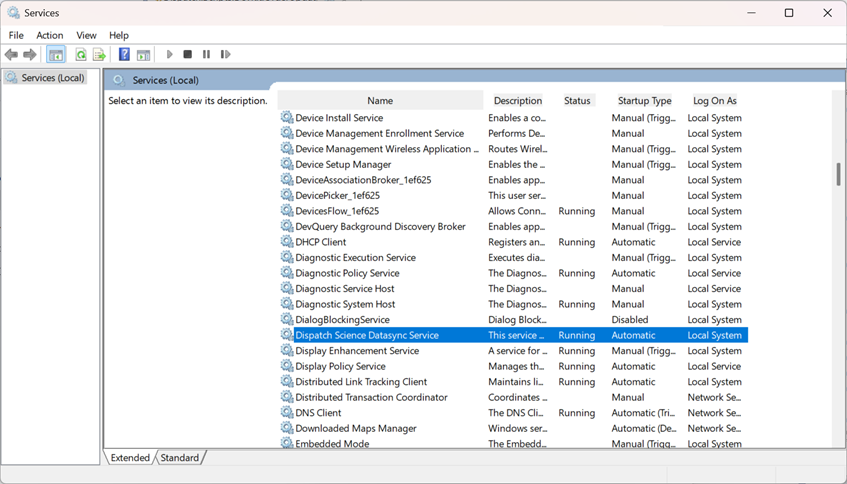This screenshot has height=484, width=847.
Task: Select DevicesFlow_1ef625 service
Action: pos(337,211)
